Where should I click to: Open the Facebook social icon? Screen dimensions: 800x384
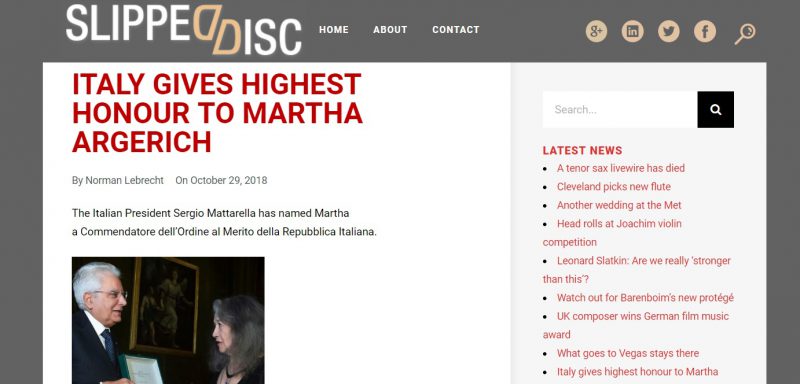705,31
